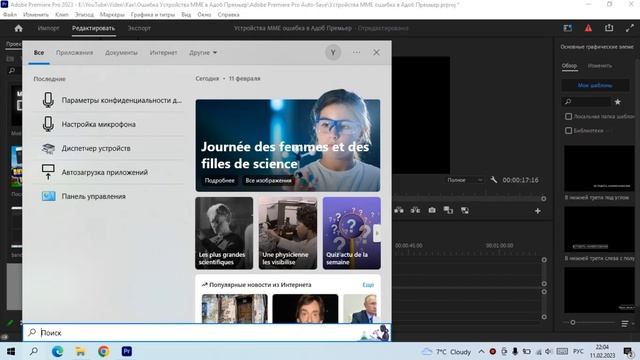Click the Comparison View icon
Viewport: 640px width, 360px height.
[x=448, y=210]
